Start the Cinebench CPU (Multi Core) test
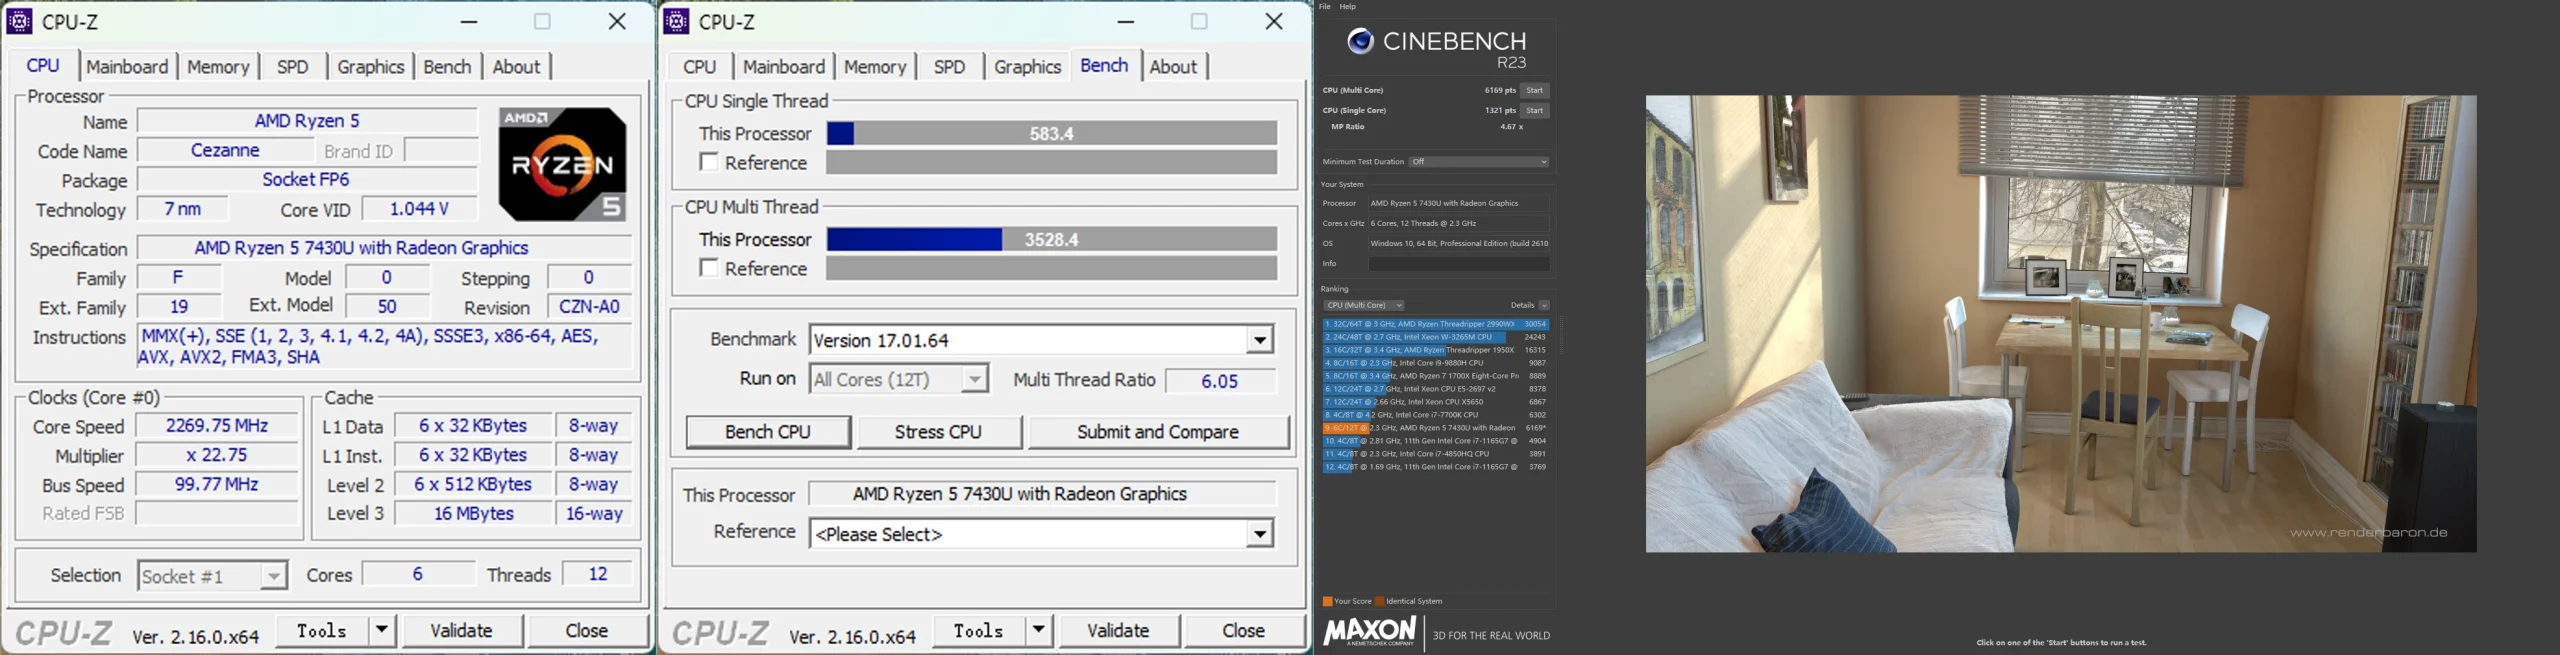Viewport: 2560px width, 655px height. pyautogui.click(x=1535, y=90)
